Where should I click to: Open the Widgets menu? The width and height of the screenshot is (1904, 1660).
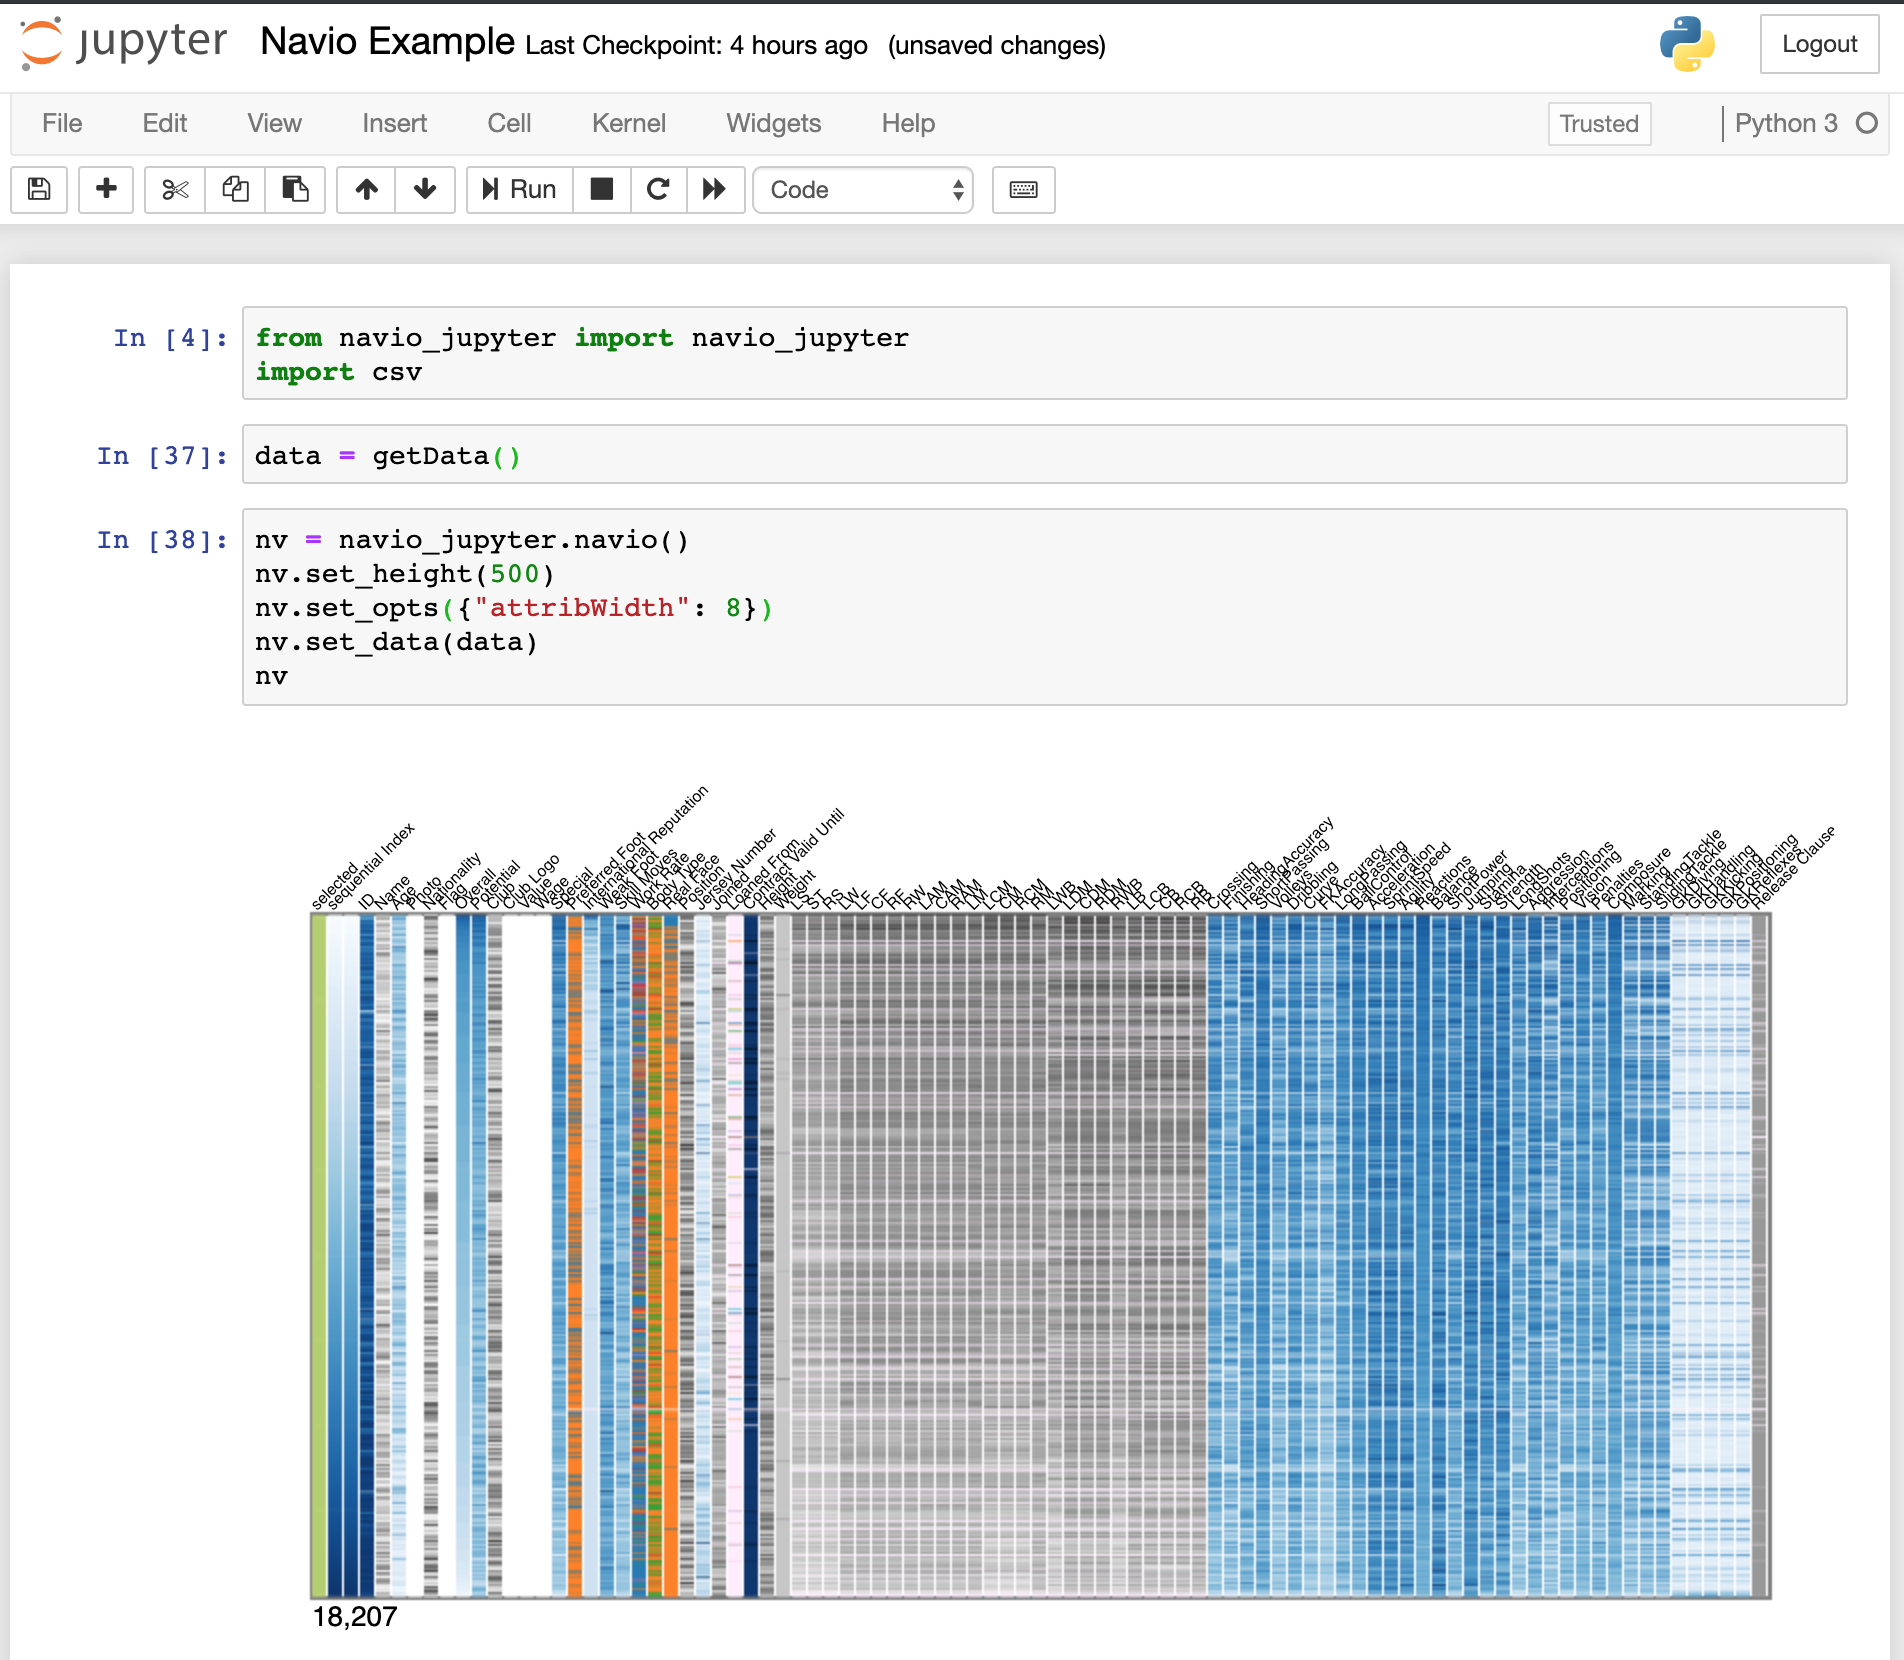coord(773,123)
